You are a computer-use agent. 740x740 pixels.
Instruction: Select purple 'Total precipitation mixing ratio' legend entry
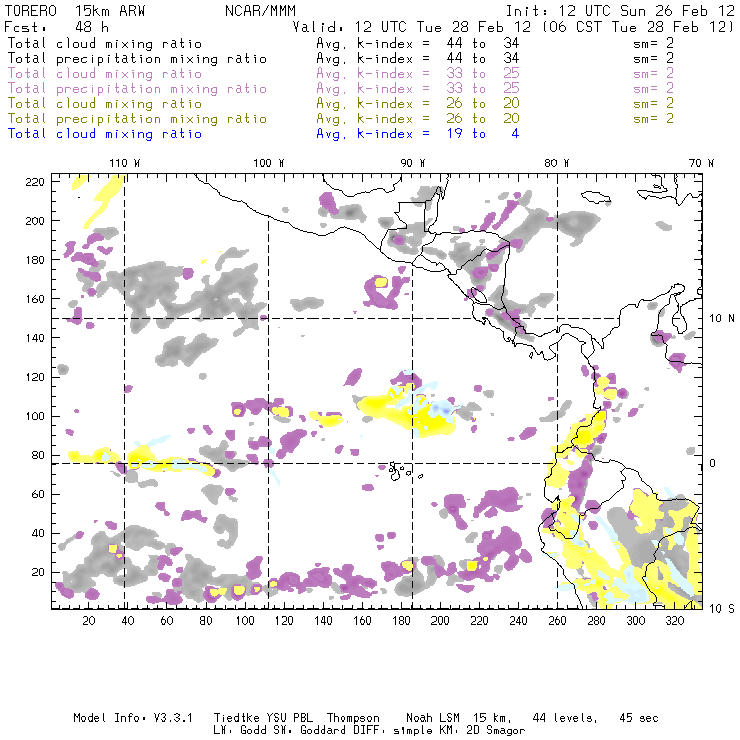click(x=137, y=89)
